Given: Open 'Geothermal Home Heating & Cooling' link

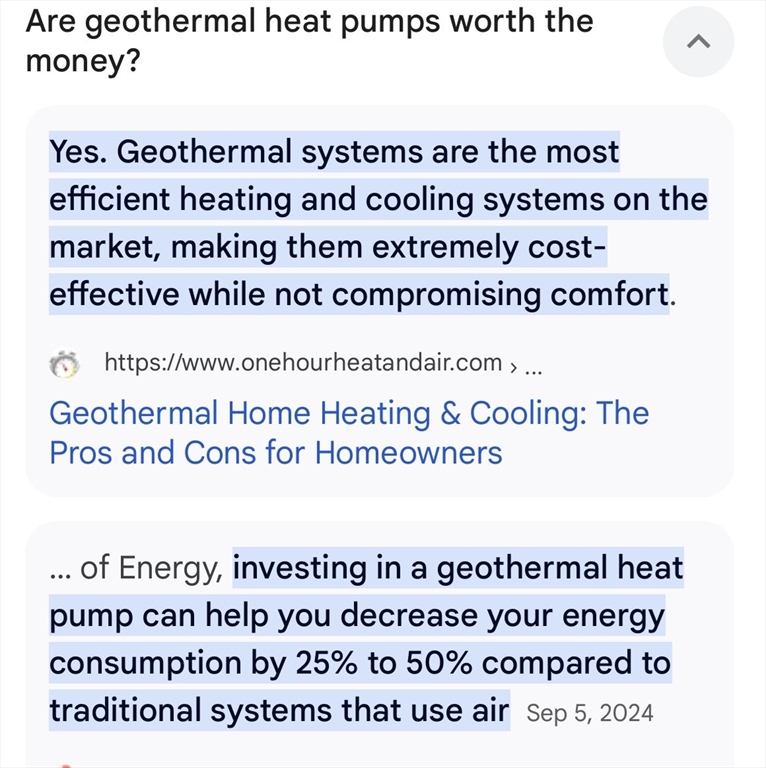Looking at the screenshot, I should coord(348,413).
